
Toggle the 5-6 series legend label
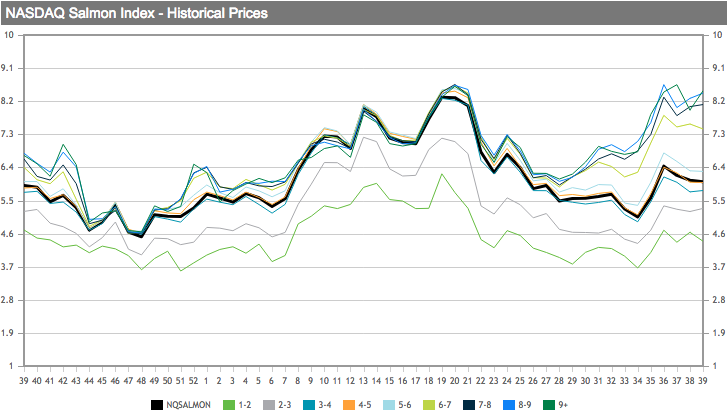404,405
